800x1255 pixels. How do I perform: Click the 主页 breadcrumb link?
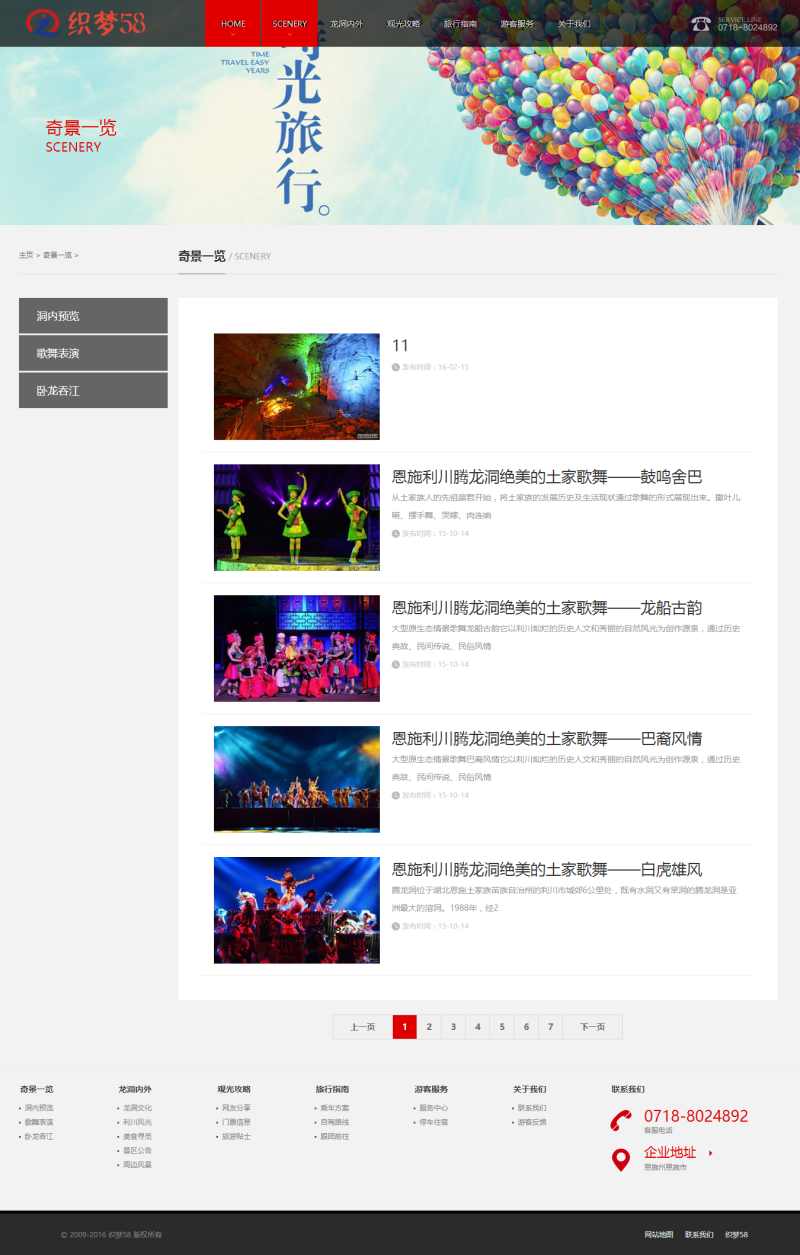(x=26, y=255)
